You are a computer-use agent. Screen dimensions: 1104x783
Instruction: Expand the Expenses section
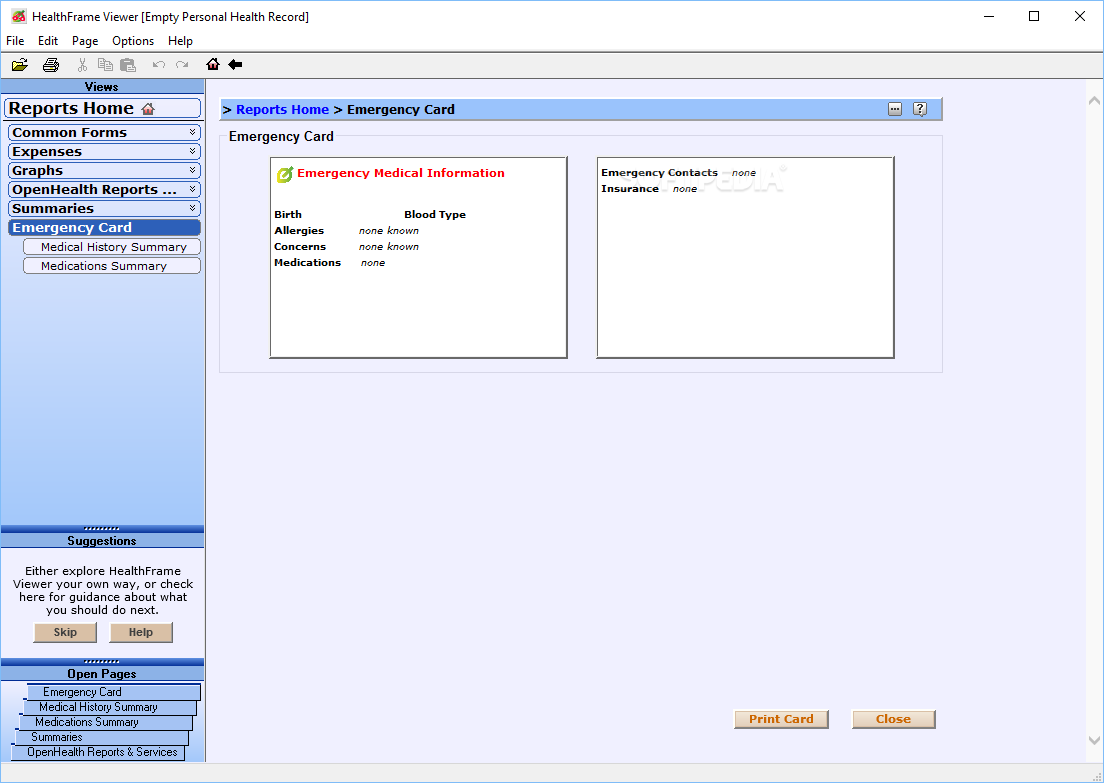[104, 151]
